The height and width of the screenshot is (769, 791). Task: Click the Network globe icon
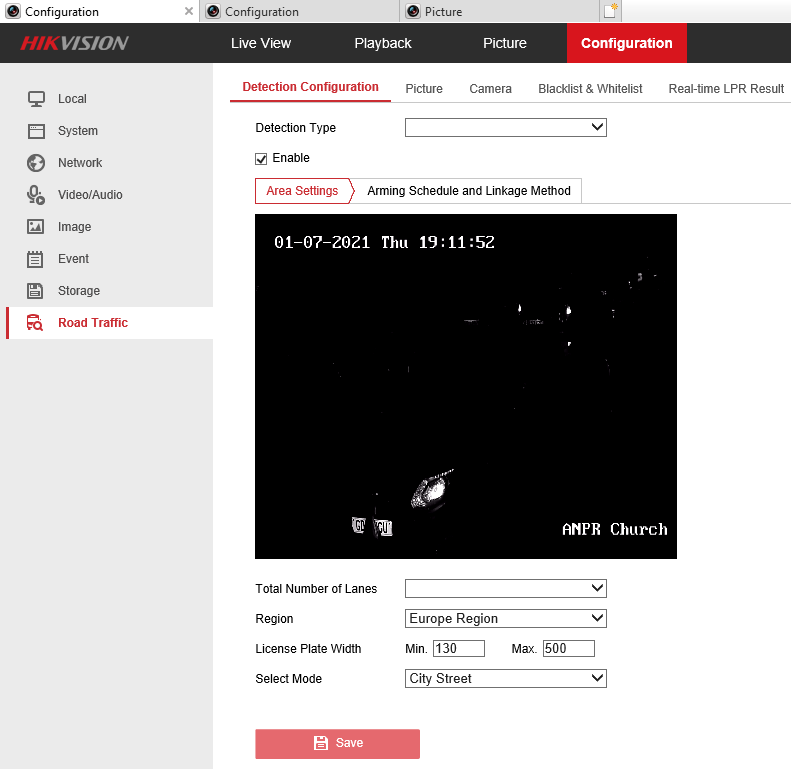click(x=36, y=163)
